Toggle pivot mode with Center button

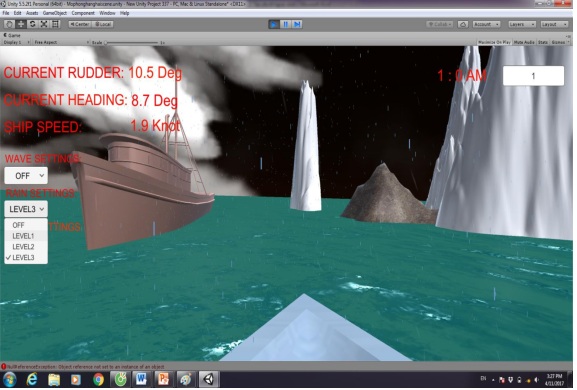80,24
